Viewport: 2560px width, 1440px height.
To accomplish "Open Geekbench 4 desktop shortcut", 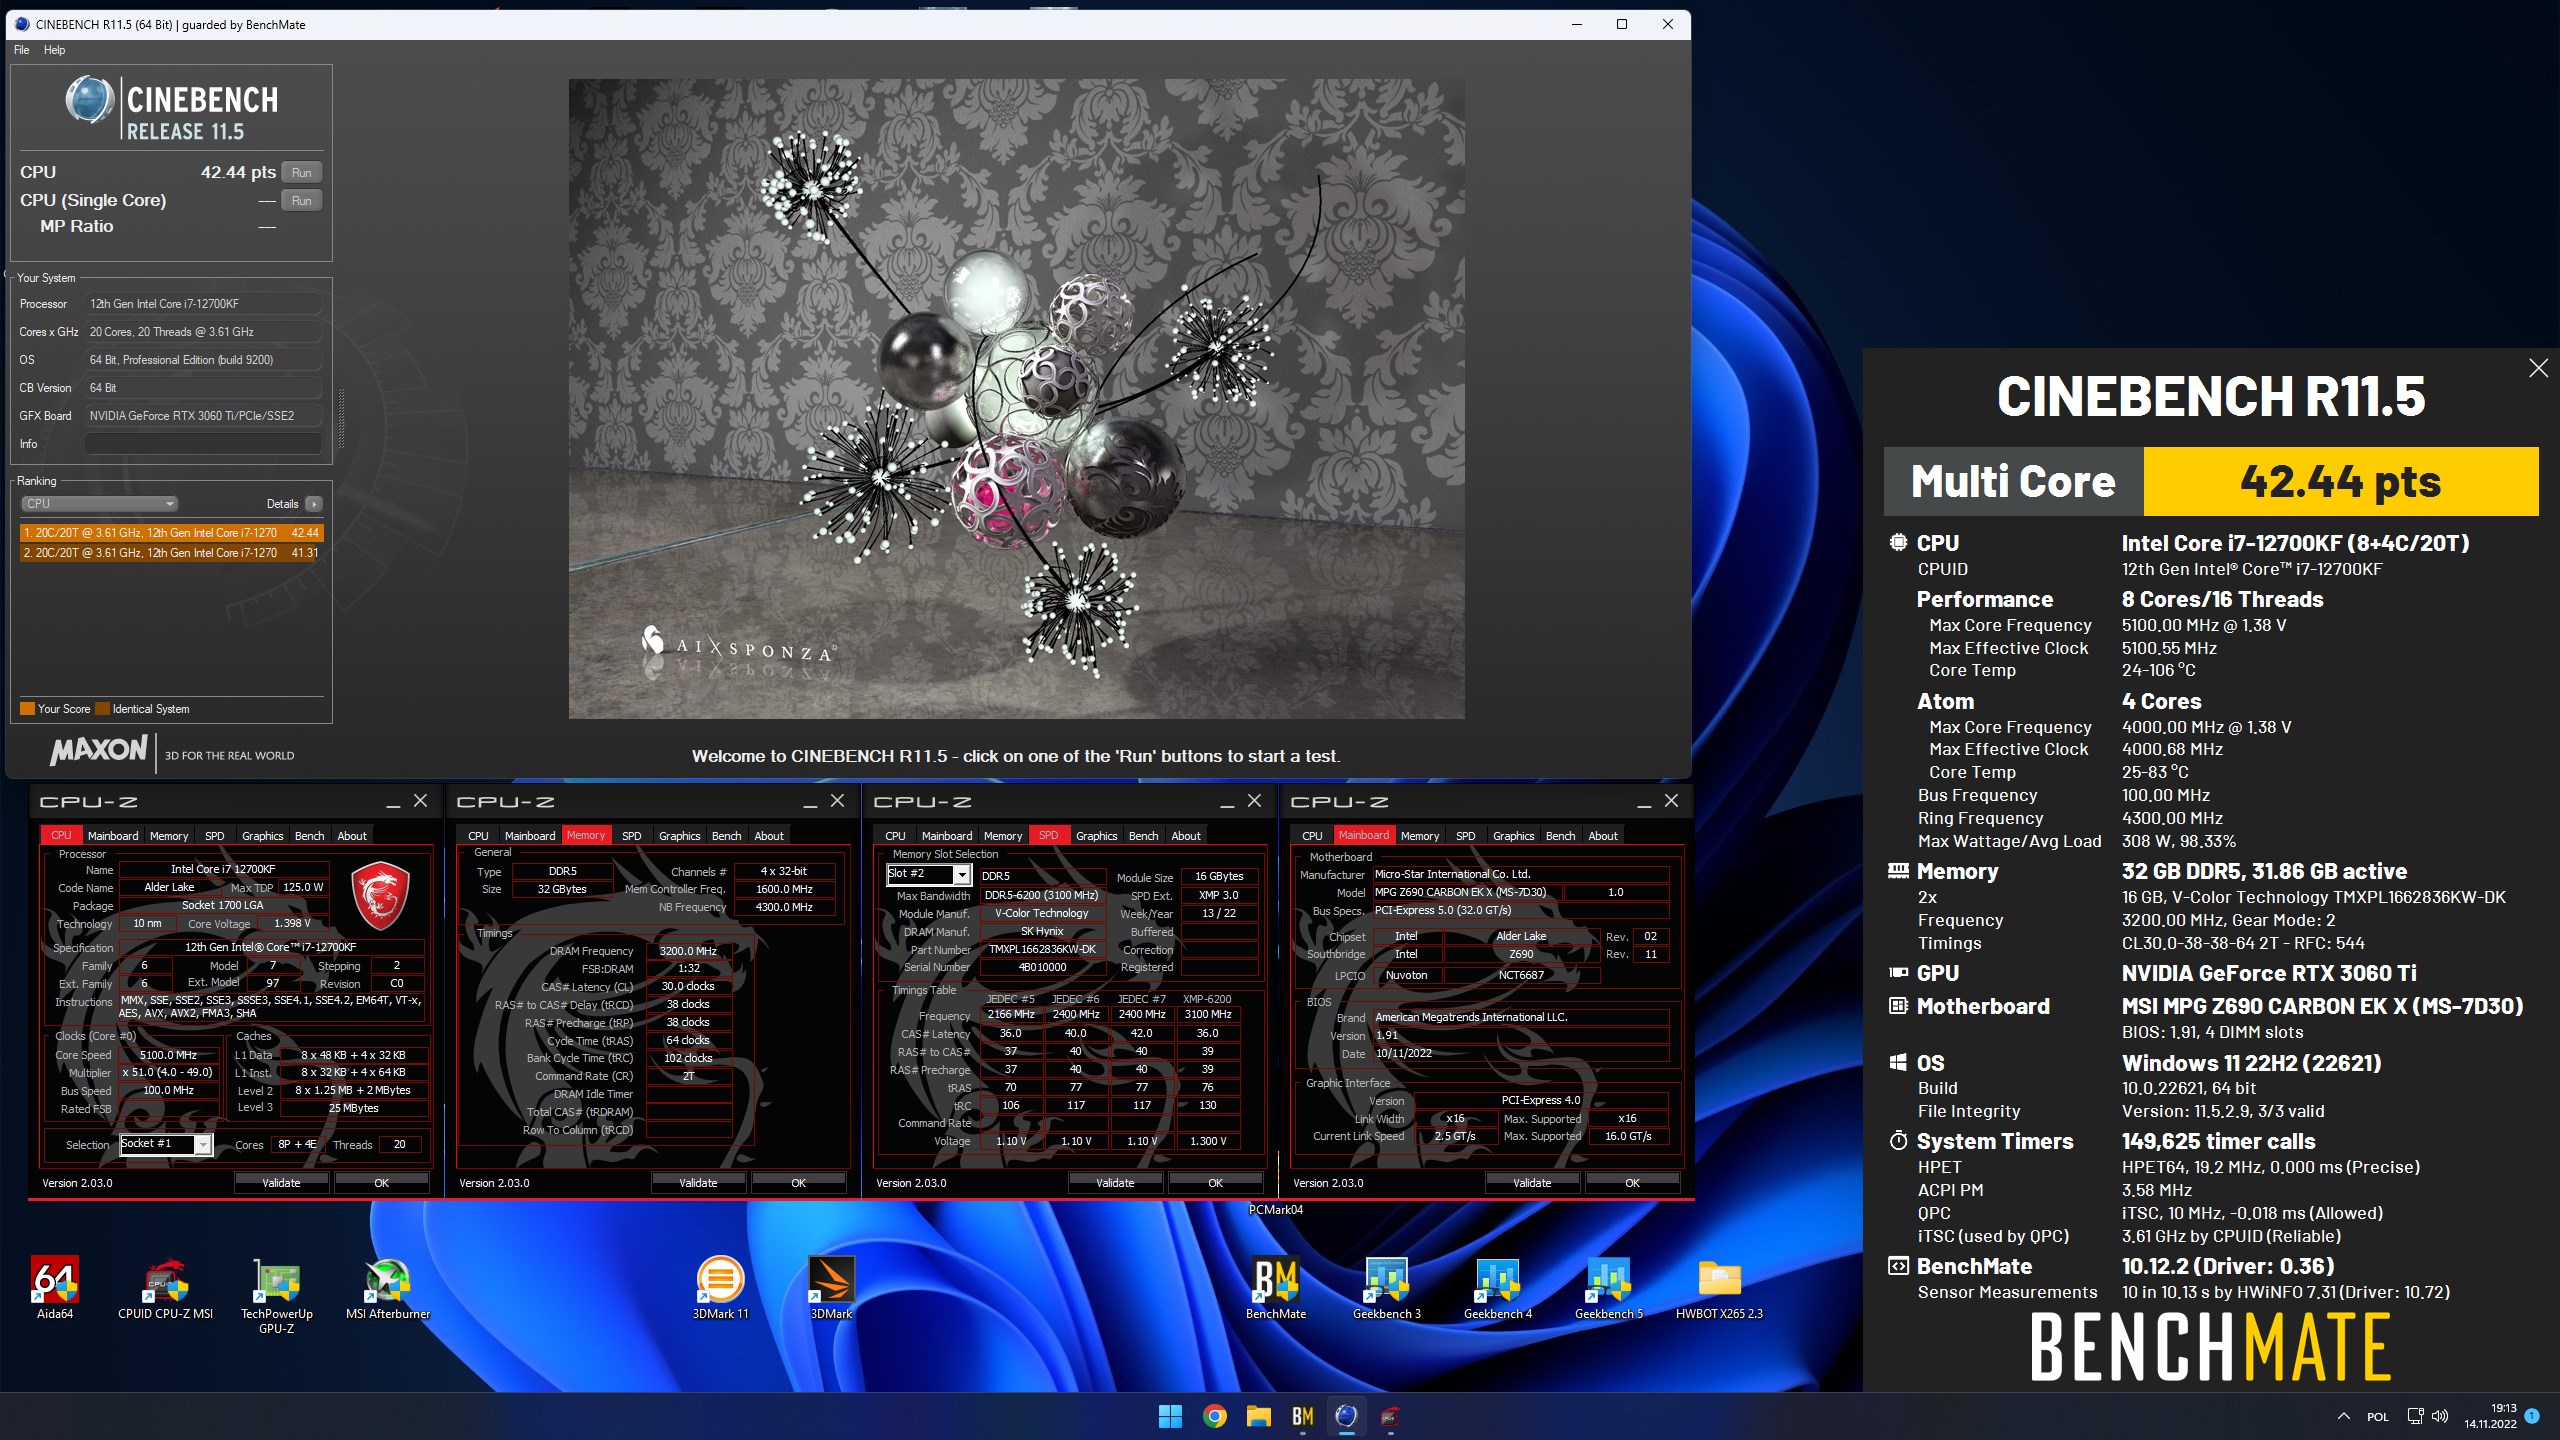I will pos(1498,1288).
